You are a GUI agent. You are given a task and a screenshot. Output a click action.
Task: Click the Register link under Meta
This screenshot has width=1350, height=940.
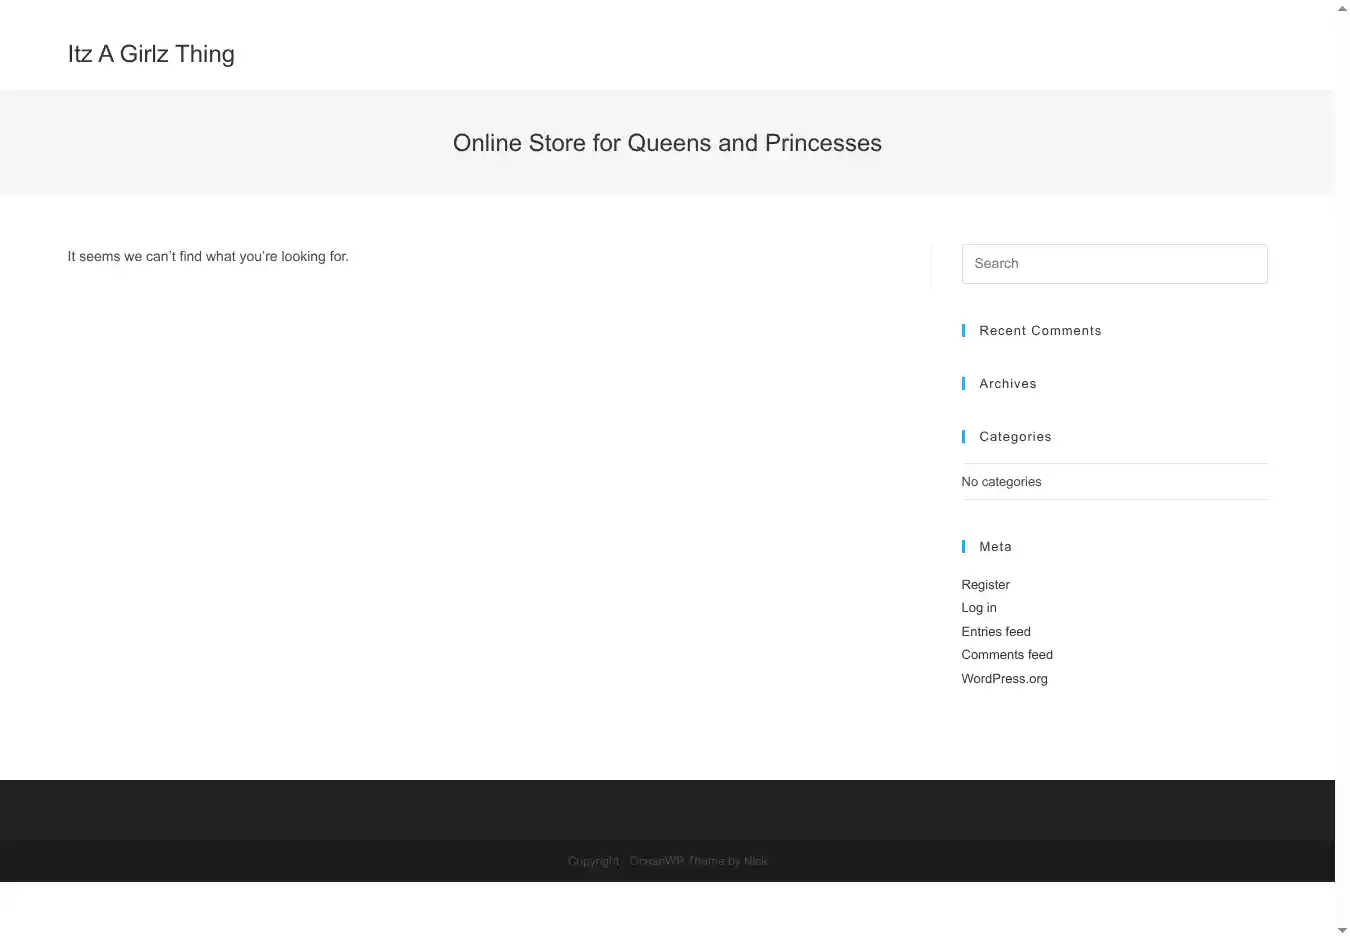click(x=985, y=585)
